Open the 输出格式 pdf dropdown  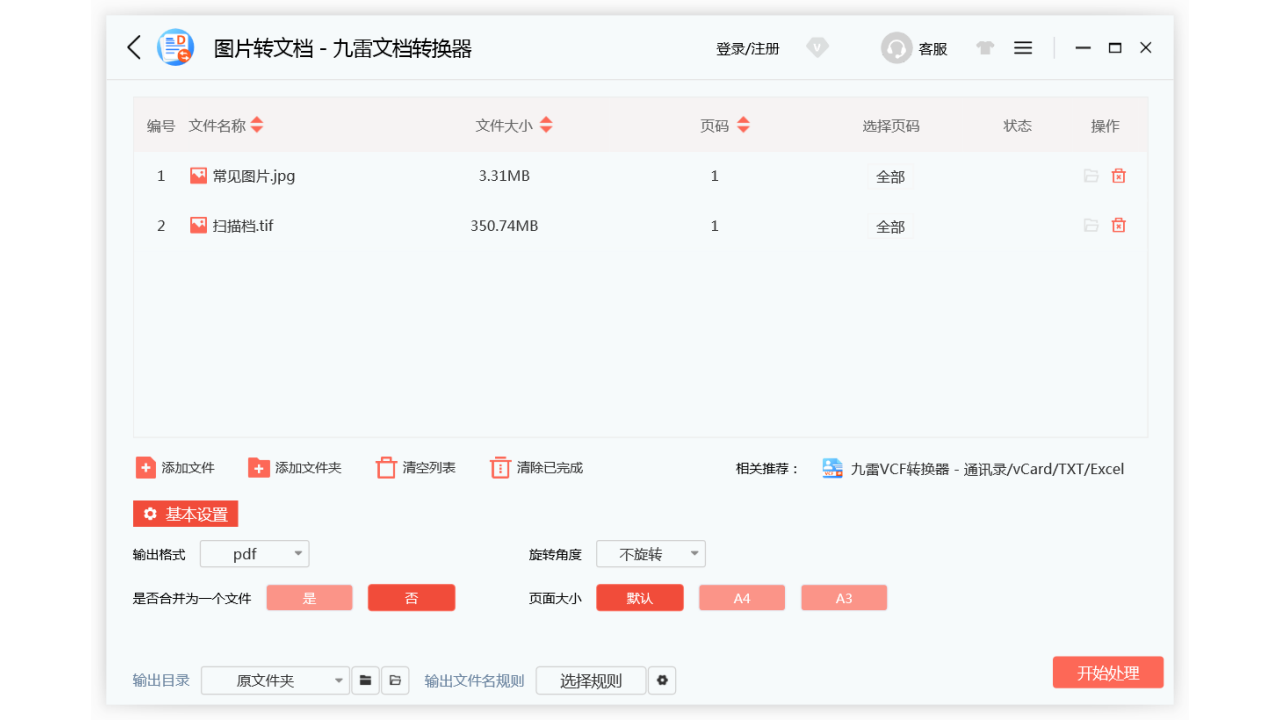255,553
